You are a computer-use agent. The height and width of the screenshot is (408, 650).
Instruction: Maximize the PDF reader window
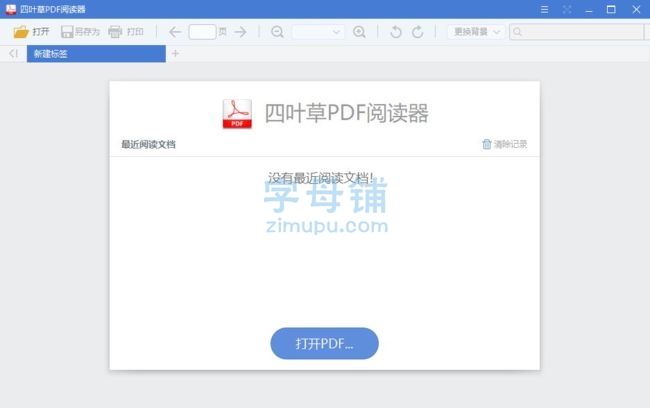point(611,10)
